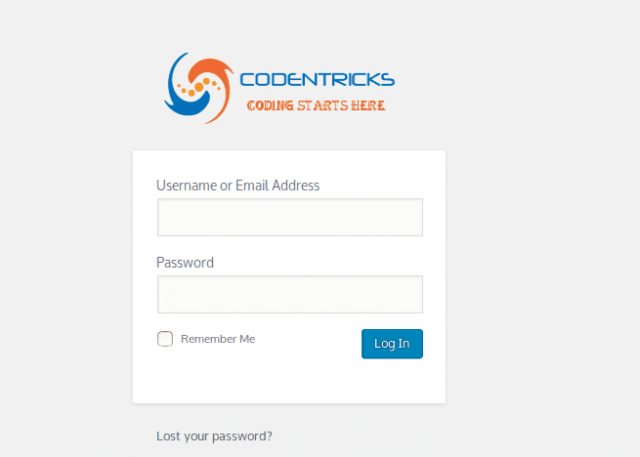Click the gray background right of the form
640x457 pixels.
coord(540,280)
